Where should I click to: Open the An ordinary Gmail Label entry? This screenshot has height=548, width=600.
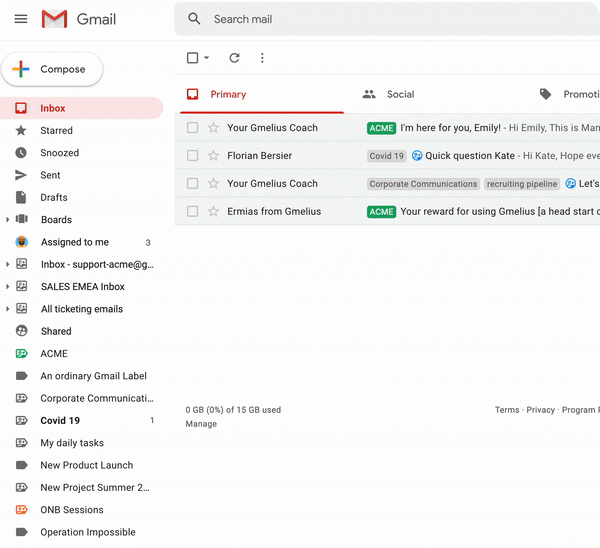[x=93, y=376]
